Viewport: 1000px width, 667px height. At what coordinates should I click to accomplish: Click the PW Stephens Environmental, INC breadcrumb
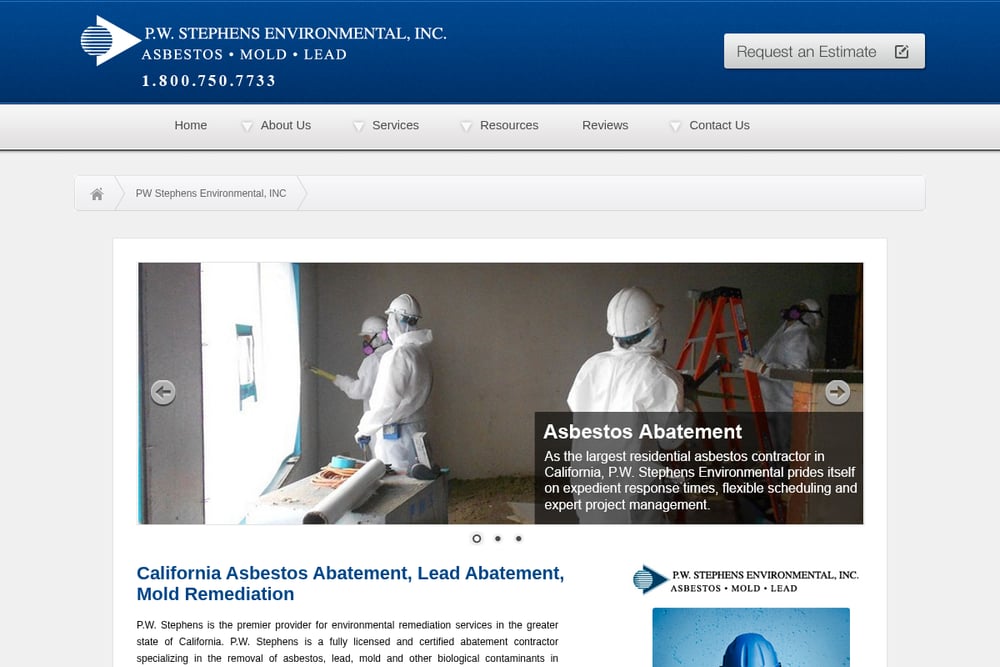click(x=211, y=193)
